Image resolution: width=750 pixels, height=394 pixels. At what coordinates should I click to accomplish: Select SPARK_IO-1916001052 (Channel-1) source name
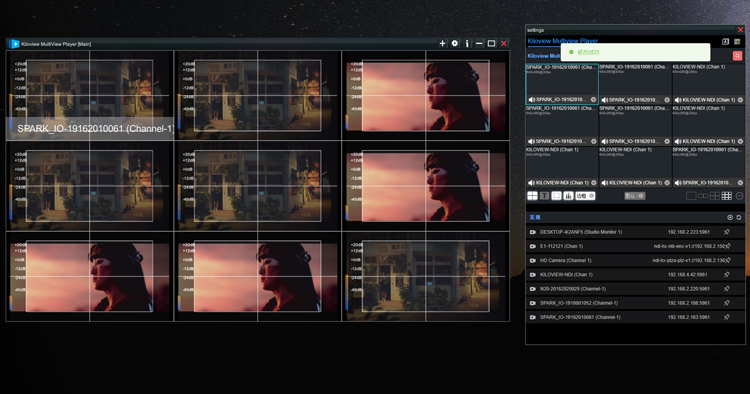coord(580,303)
